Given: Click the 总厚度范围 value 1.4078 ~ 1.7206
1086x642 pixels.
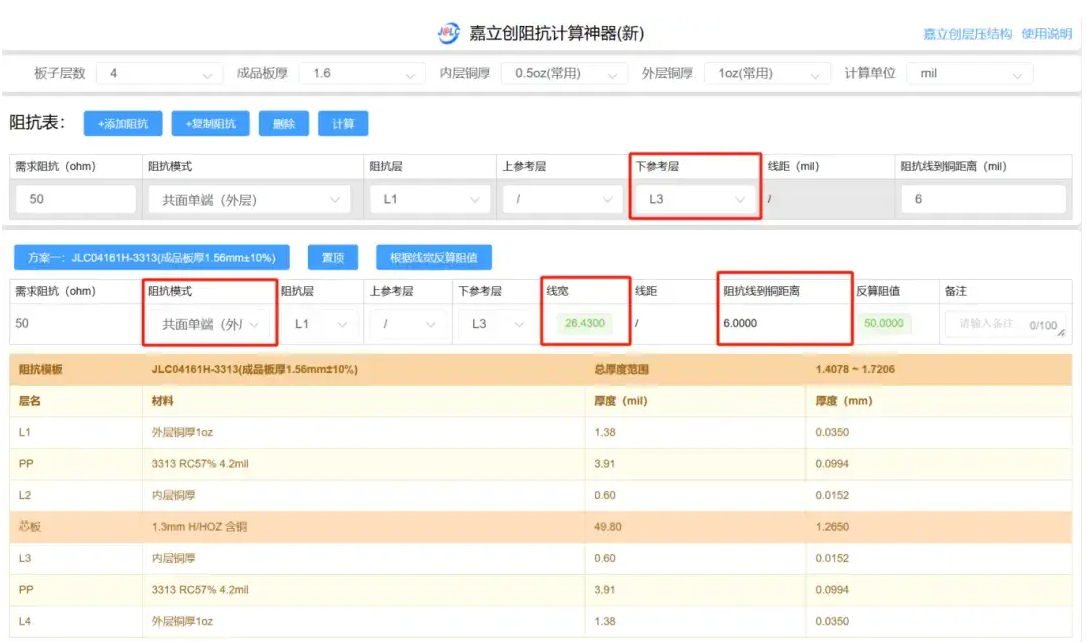Looking at the screenshot, I should (x=855, y=369).
